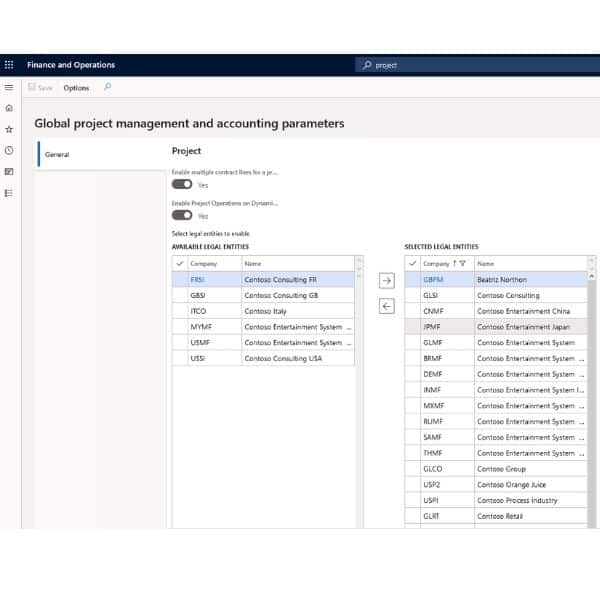Select FRSI row in available entities

pyautogui.click(x=263, y=280)
